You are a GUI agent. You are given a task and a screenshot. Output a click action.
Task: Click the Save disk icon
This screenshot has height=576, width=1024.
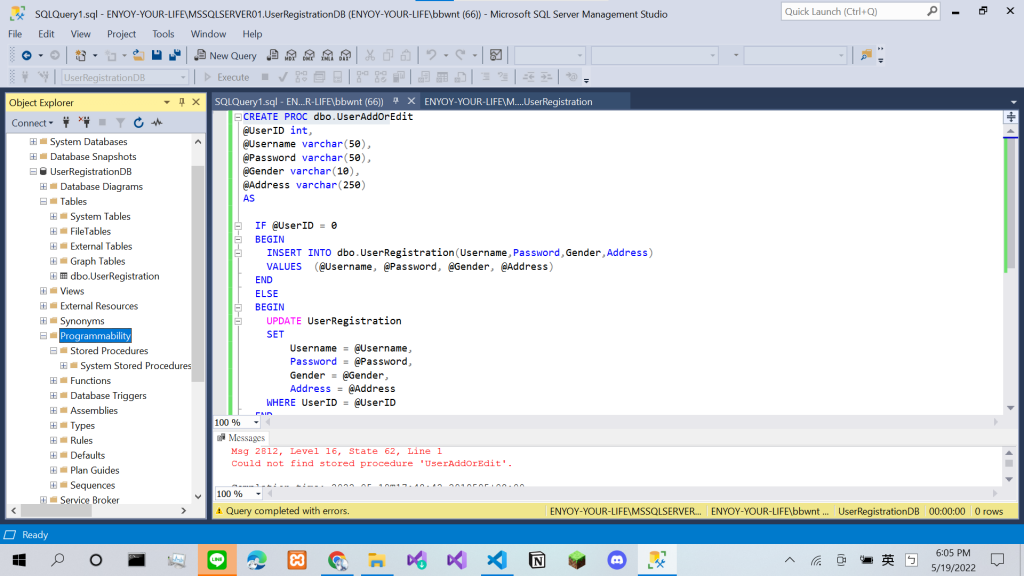pyautogui.click(x=157, y=56)
